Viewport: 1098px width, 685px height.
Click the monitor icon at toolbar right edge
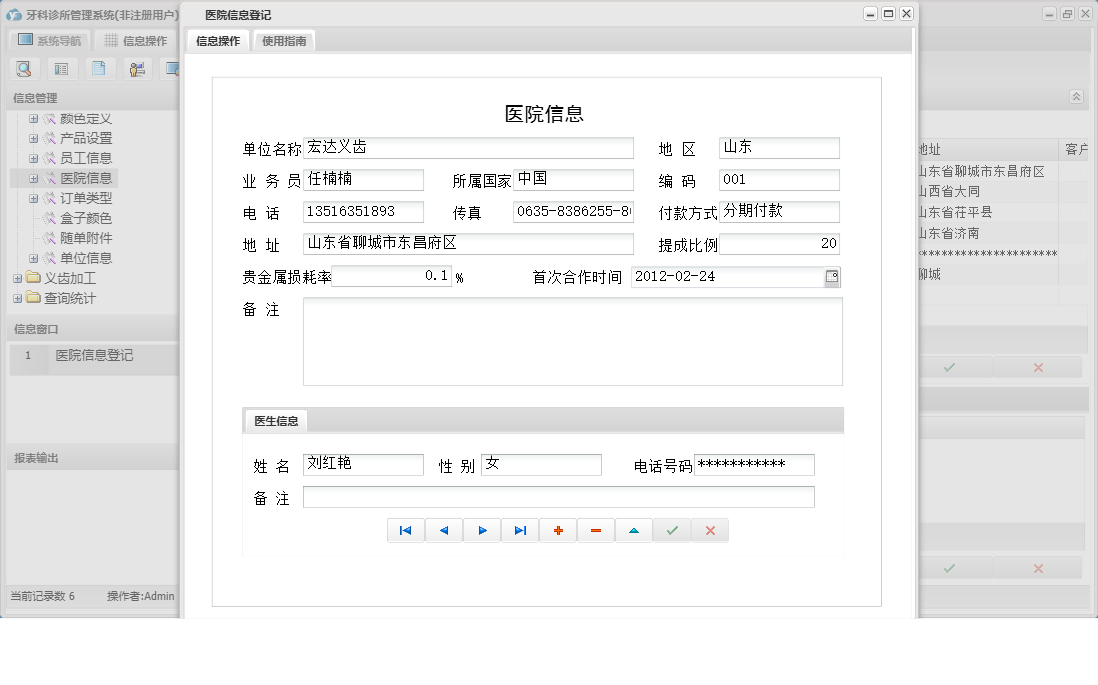click(175, 68)
